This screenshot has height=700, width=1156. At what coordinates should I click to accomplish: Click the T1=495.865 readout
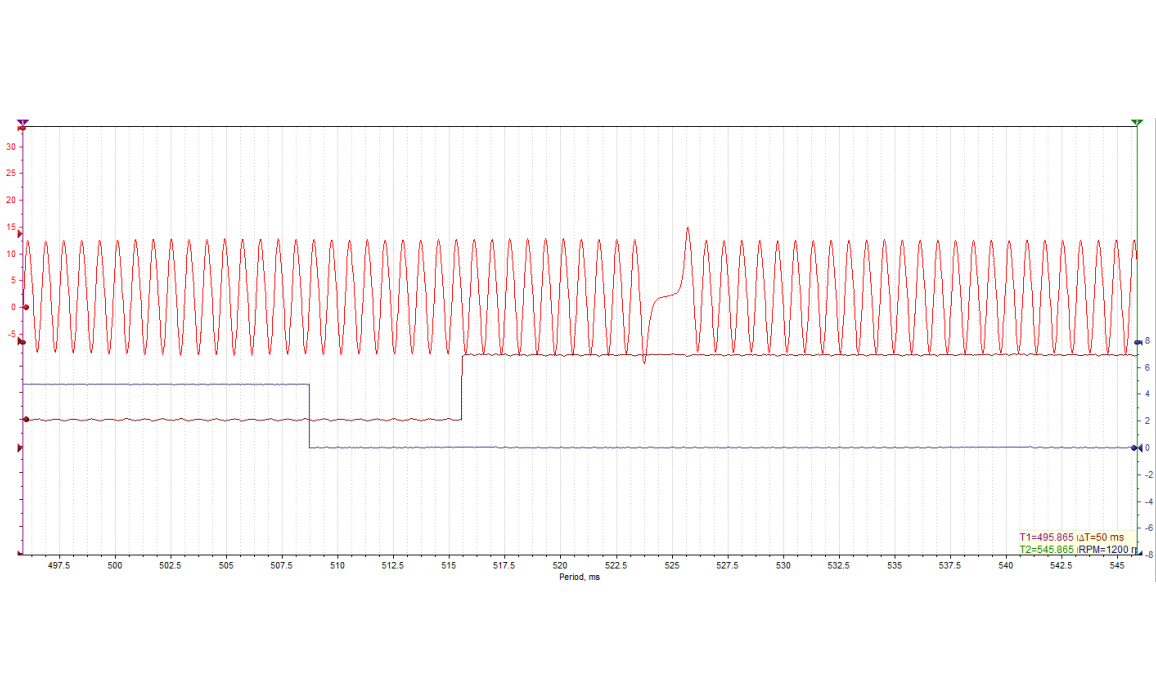[x=1046, y=537]
